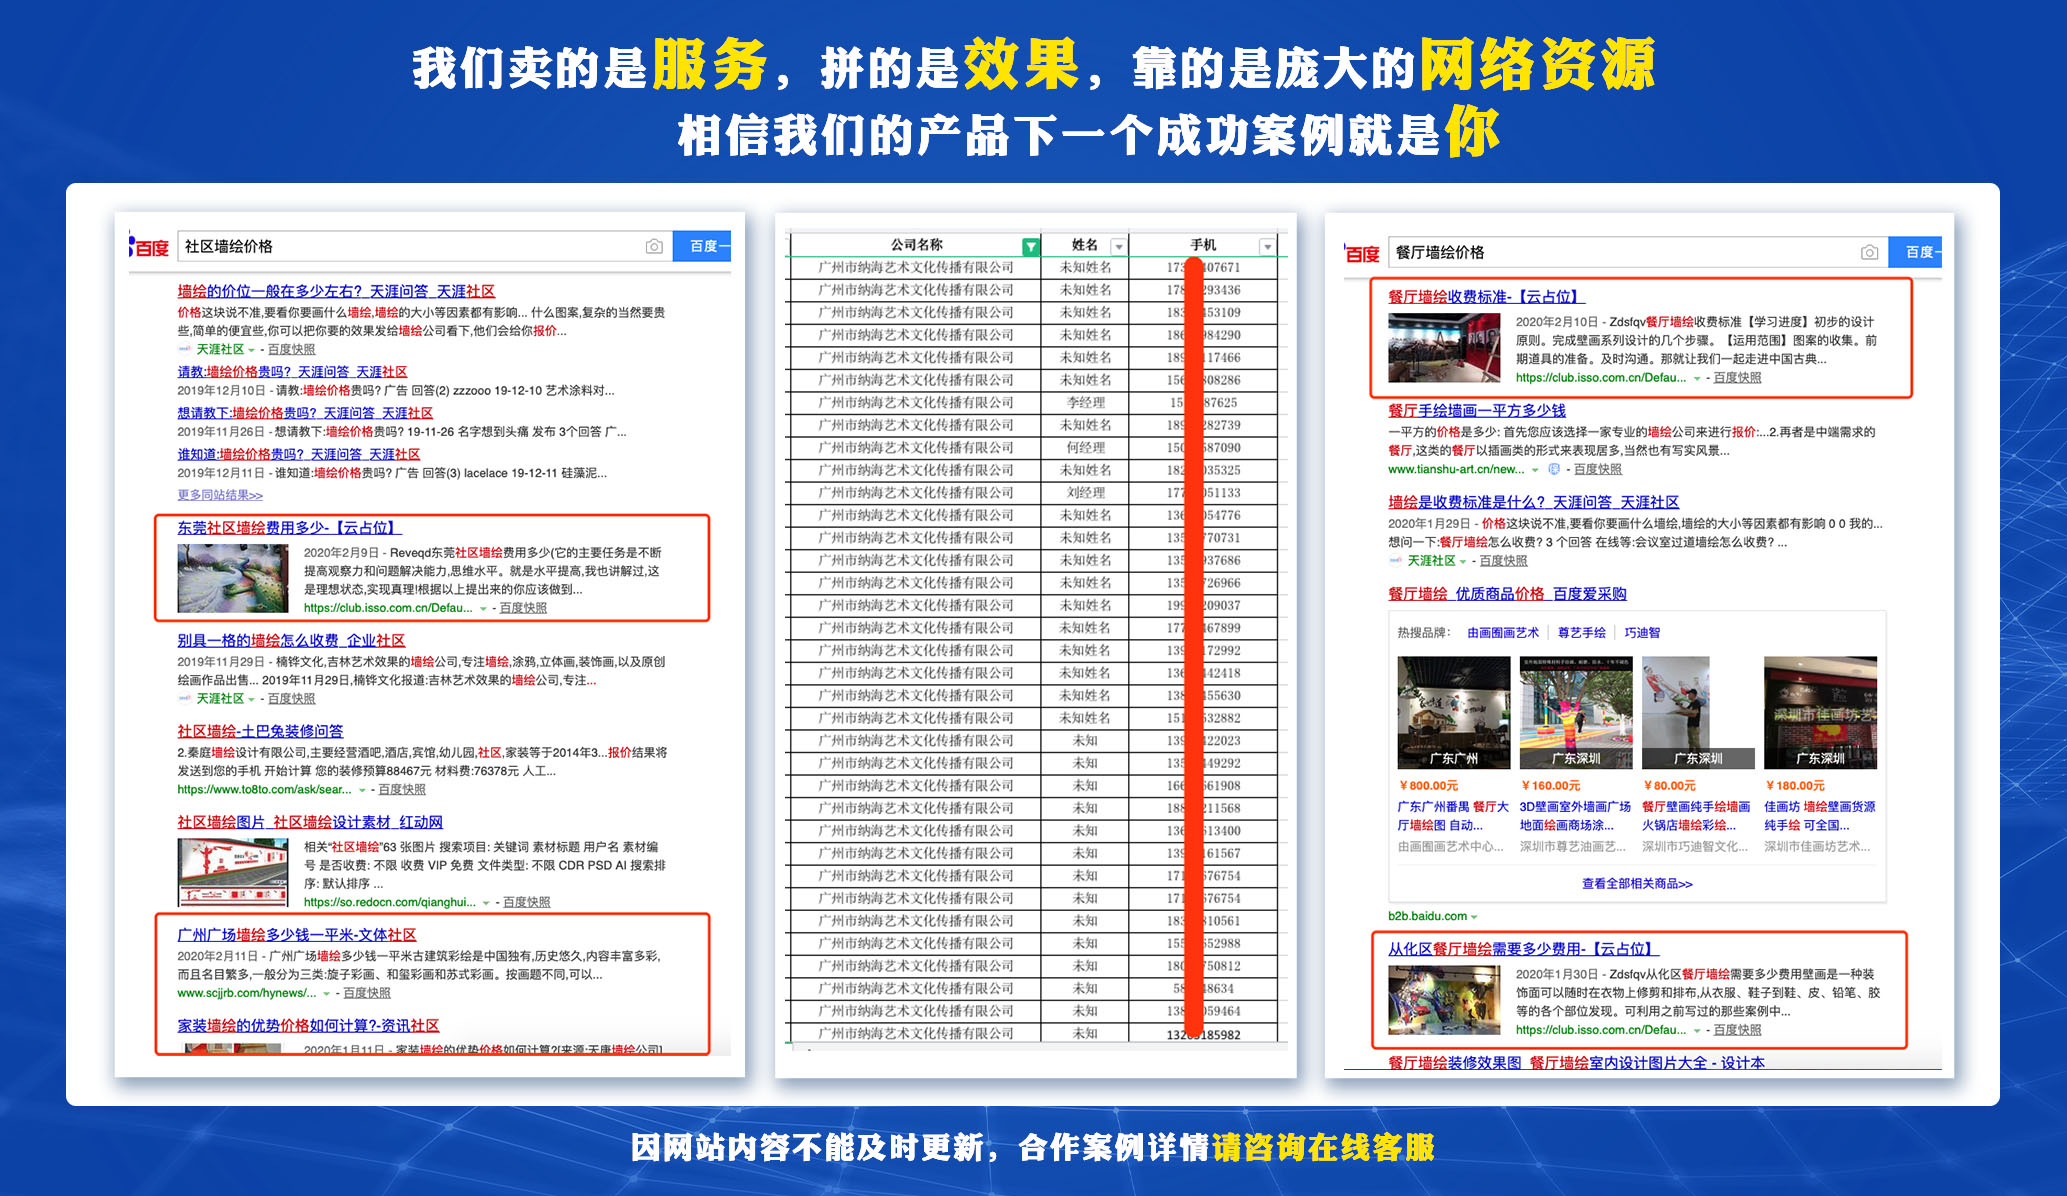Expand arrow beside www.tianshu-art.cn URL
Screen dimensions: 2067x1196
(x=1535, y=470)
